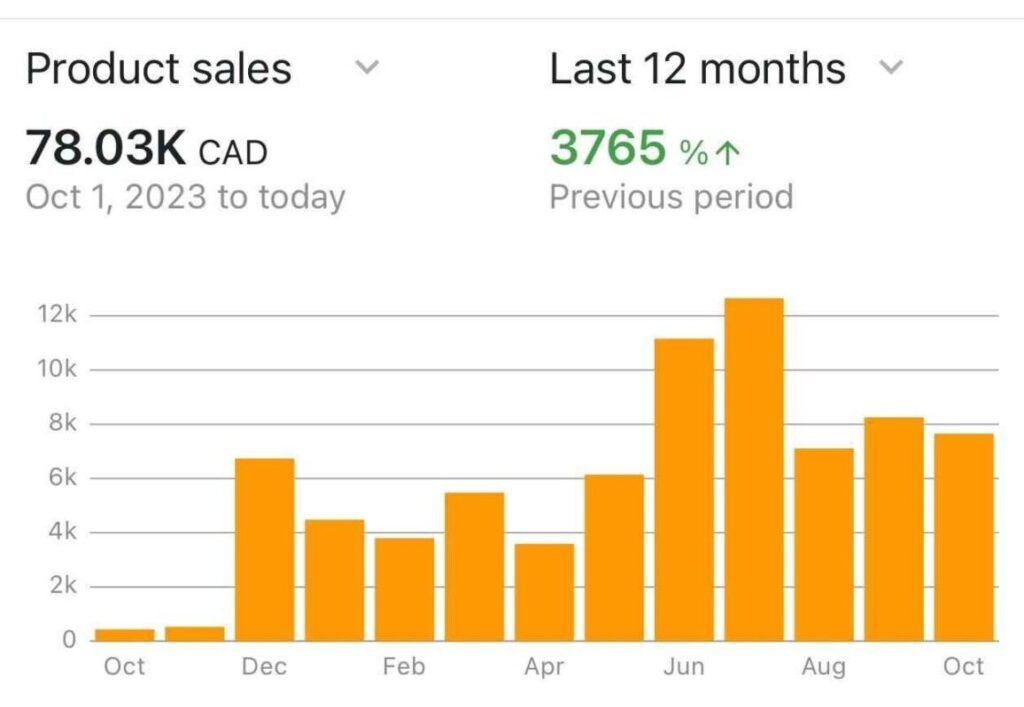Select the April sales bar
The width and height of the screenshot is (1024, 707).
(545, 592)
